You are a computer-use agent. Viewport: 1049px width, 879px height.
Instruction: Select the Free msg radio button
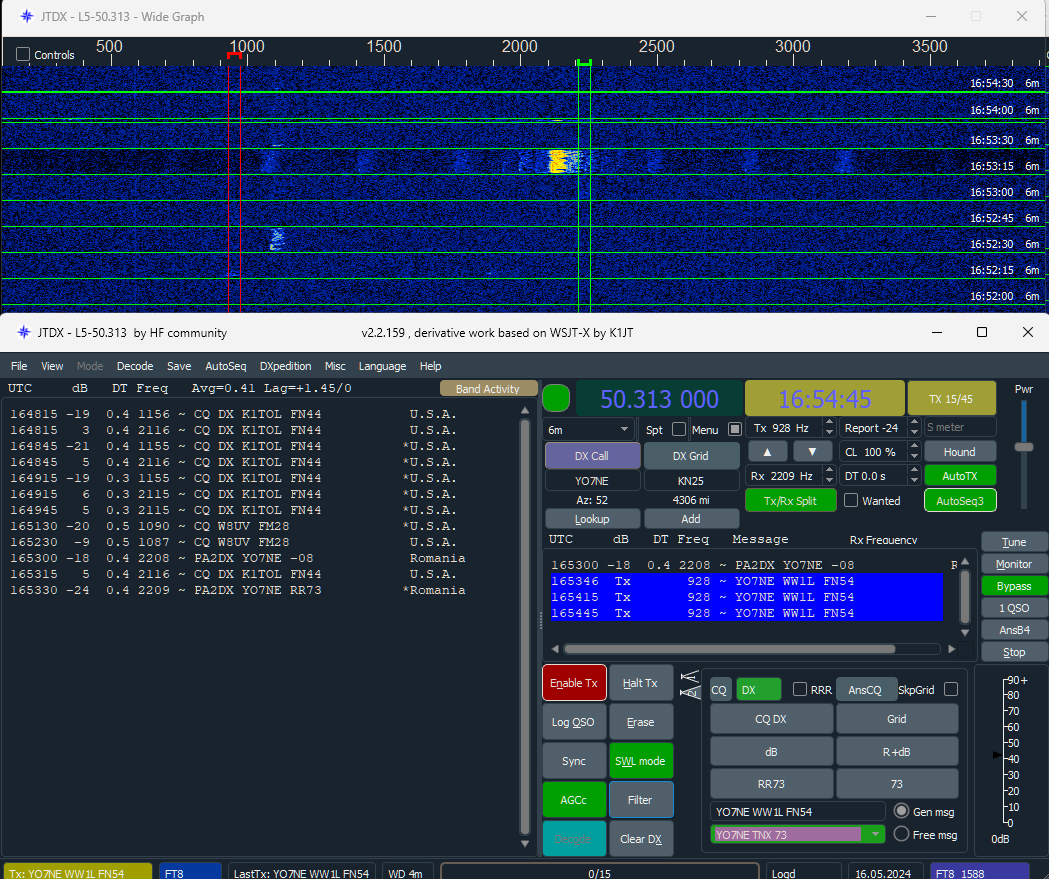[x=901, y=834]
